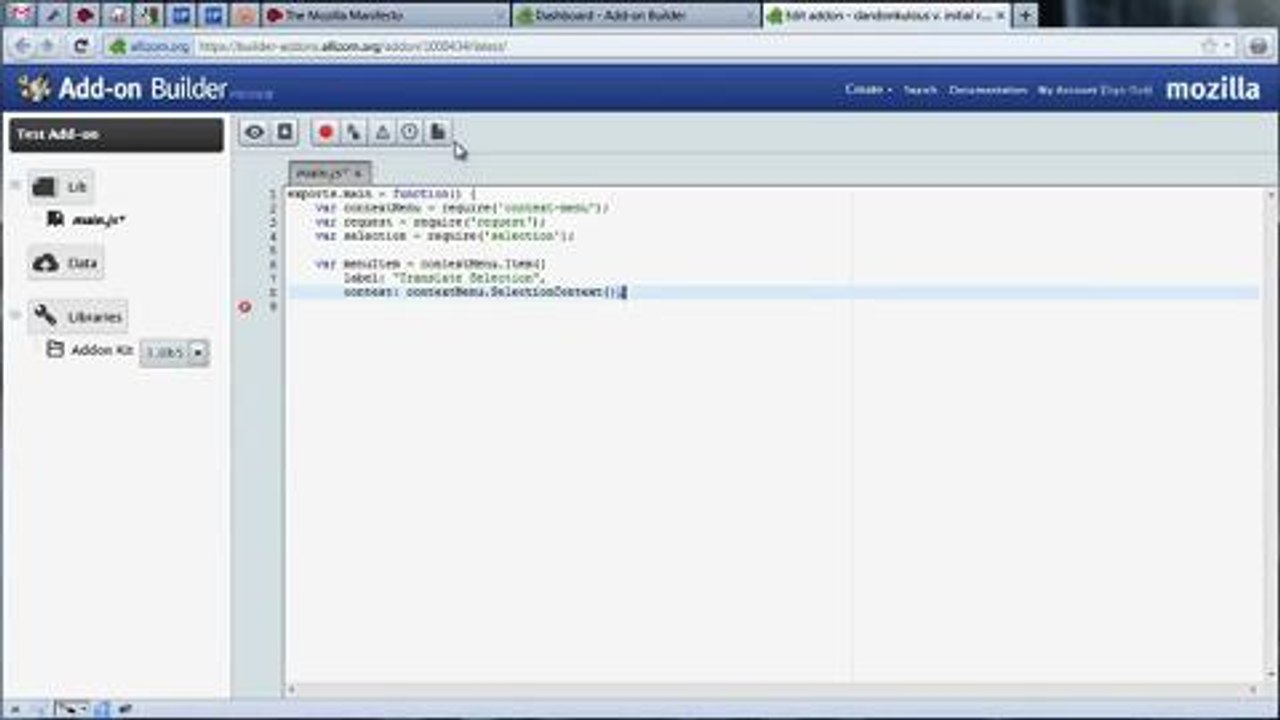This screenshot has height=720, width=1280.
Task: Click the "Translate Selection" label line in code
Action: (443, 278)
